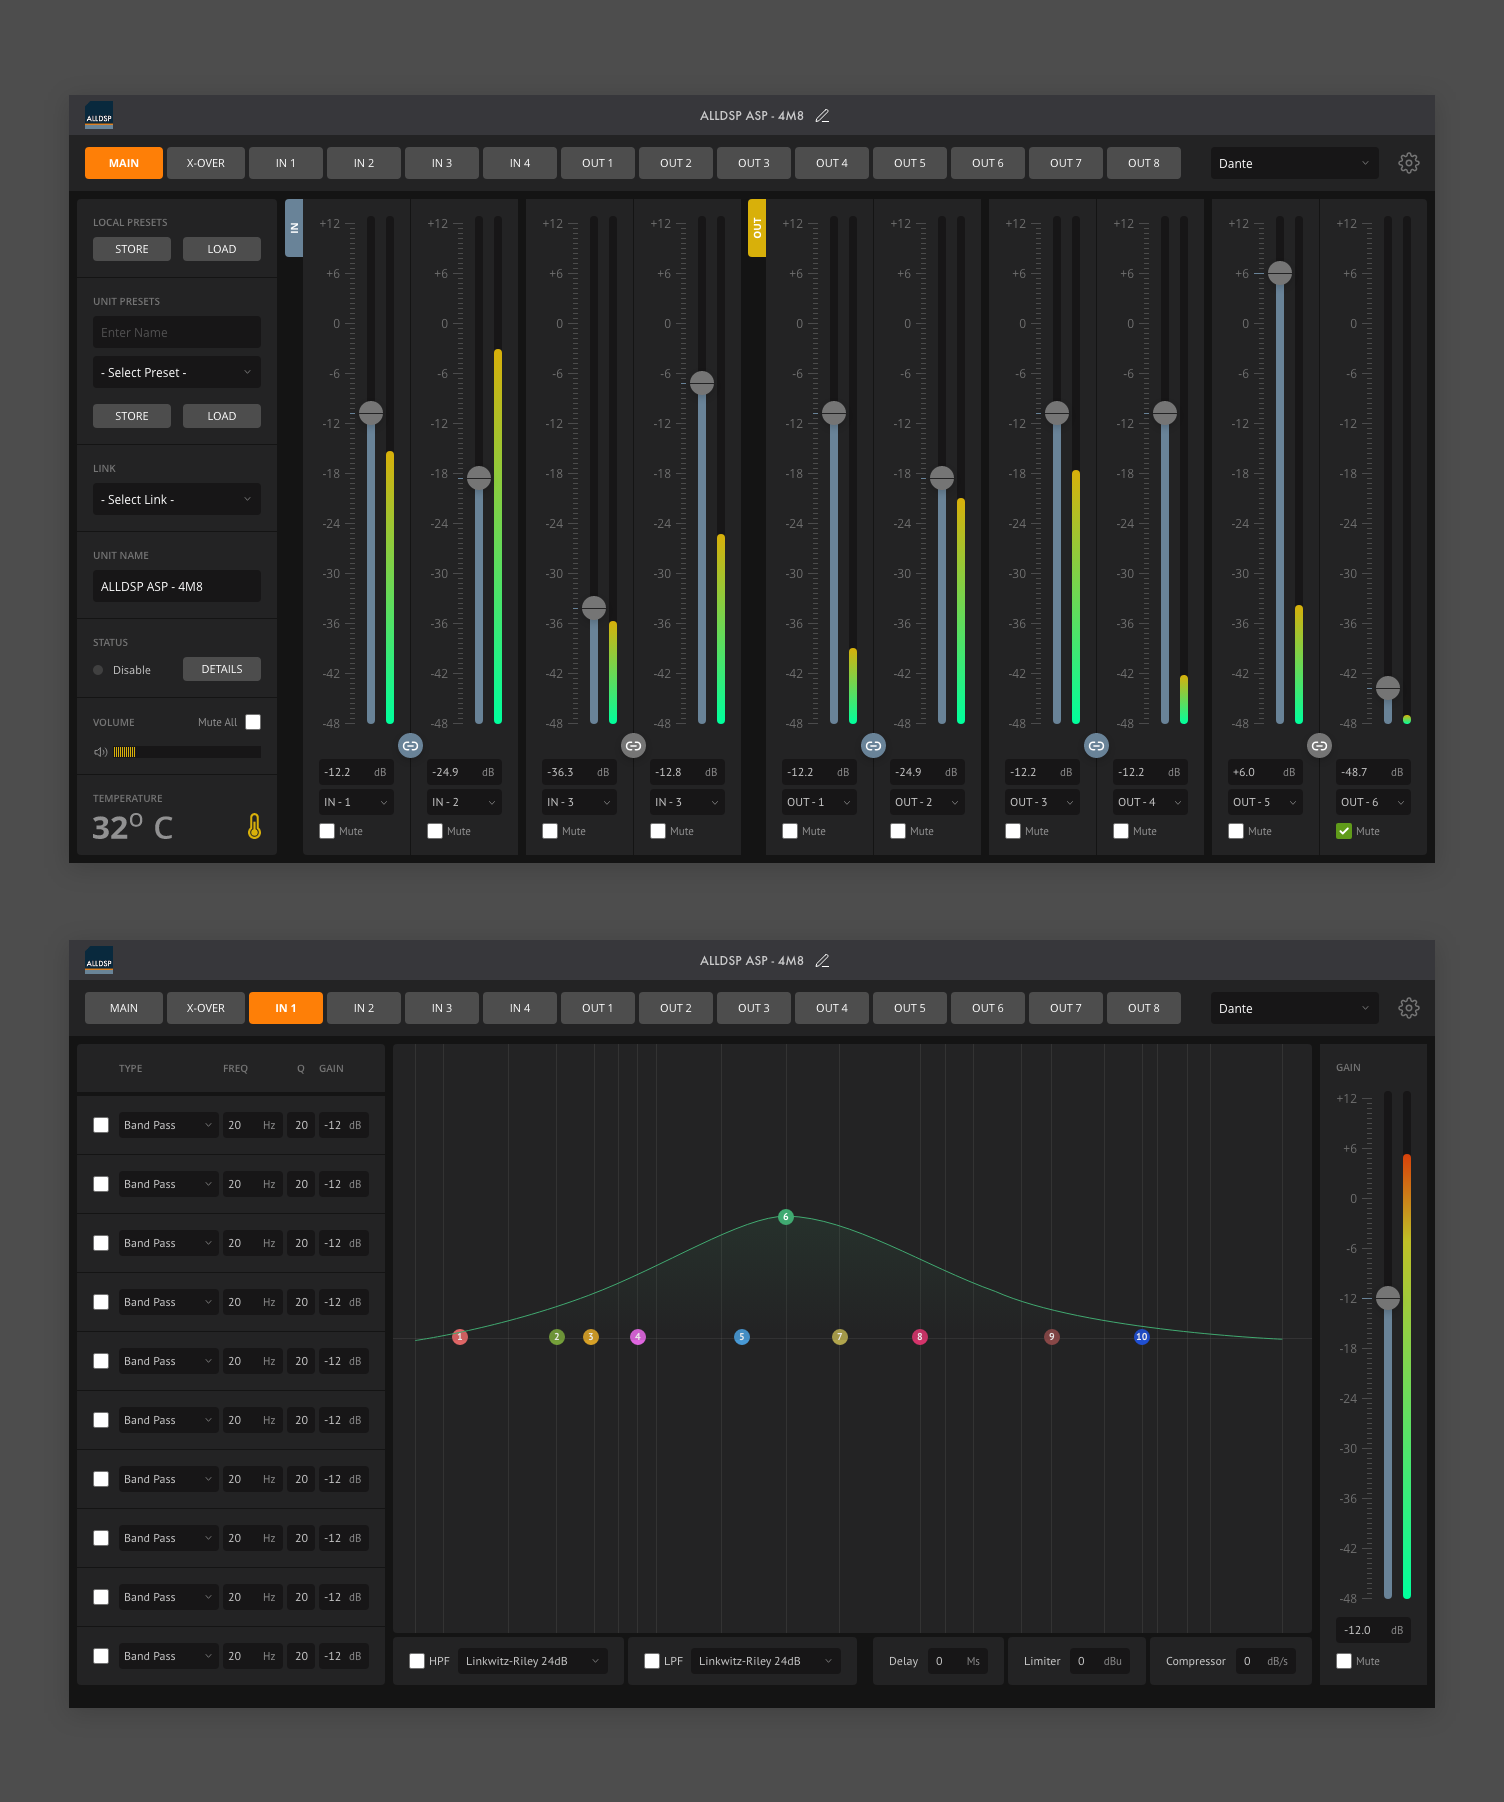Click the edit pencil beside the title in the EQ window
Viewport: 1504px width, 1802px height.
pyautogui.click(x=822, y=961)
